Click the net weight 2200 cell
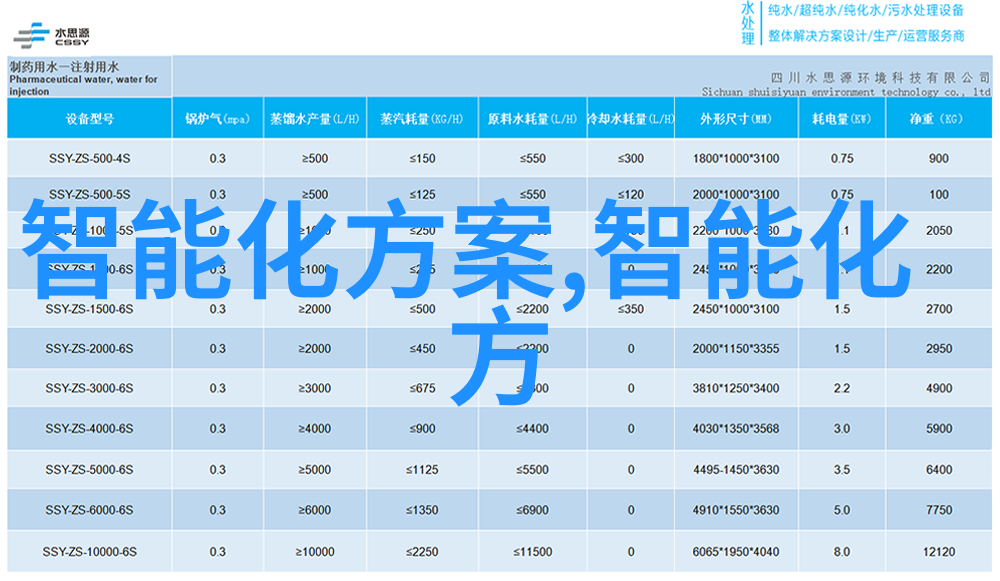1000x581 pixels. [x=939, y=270]
